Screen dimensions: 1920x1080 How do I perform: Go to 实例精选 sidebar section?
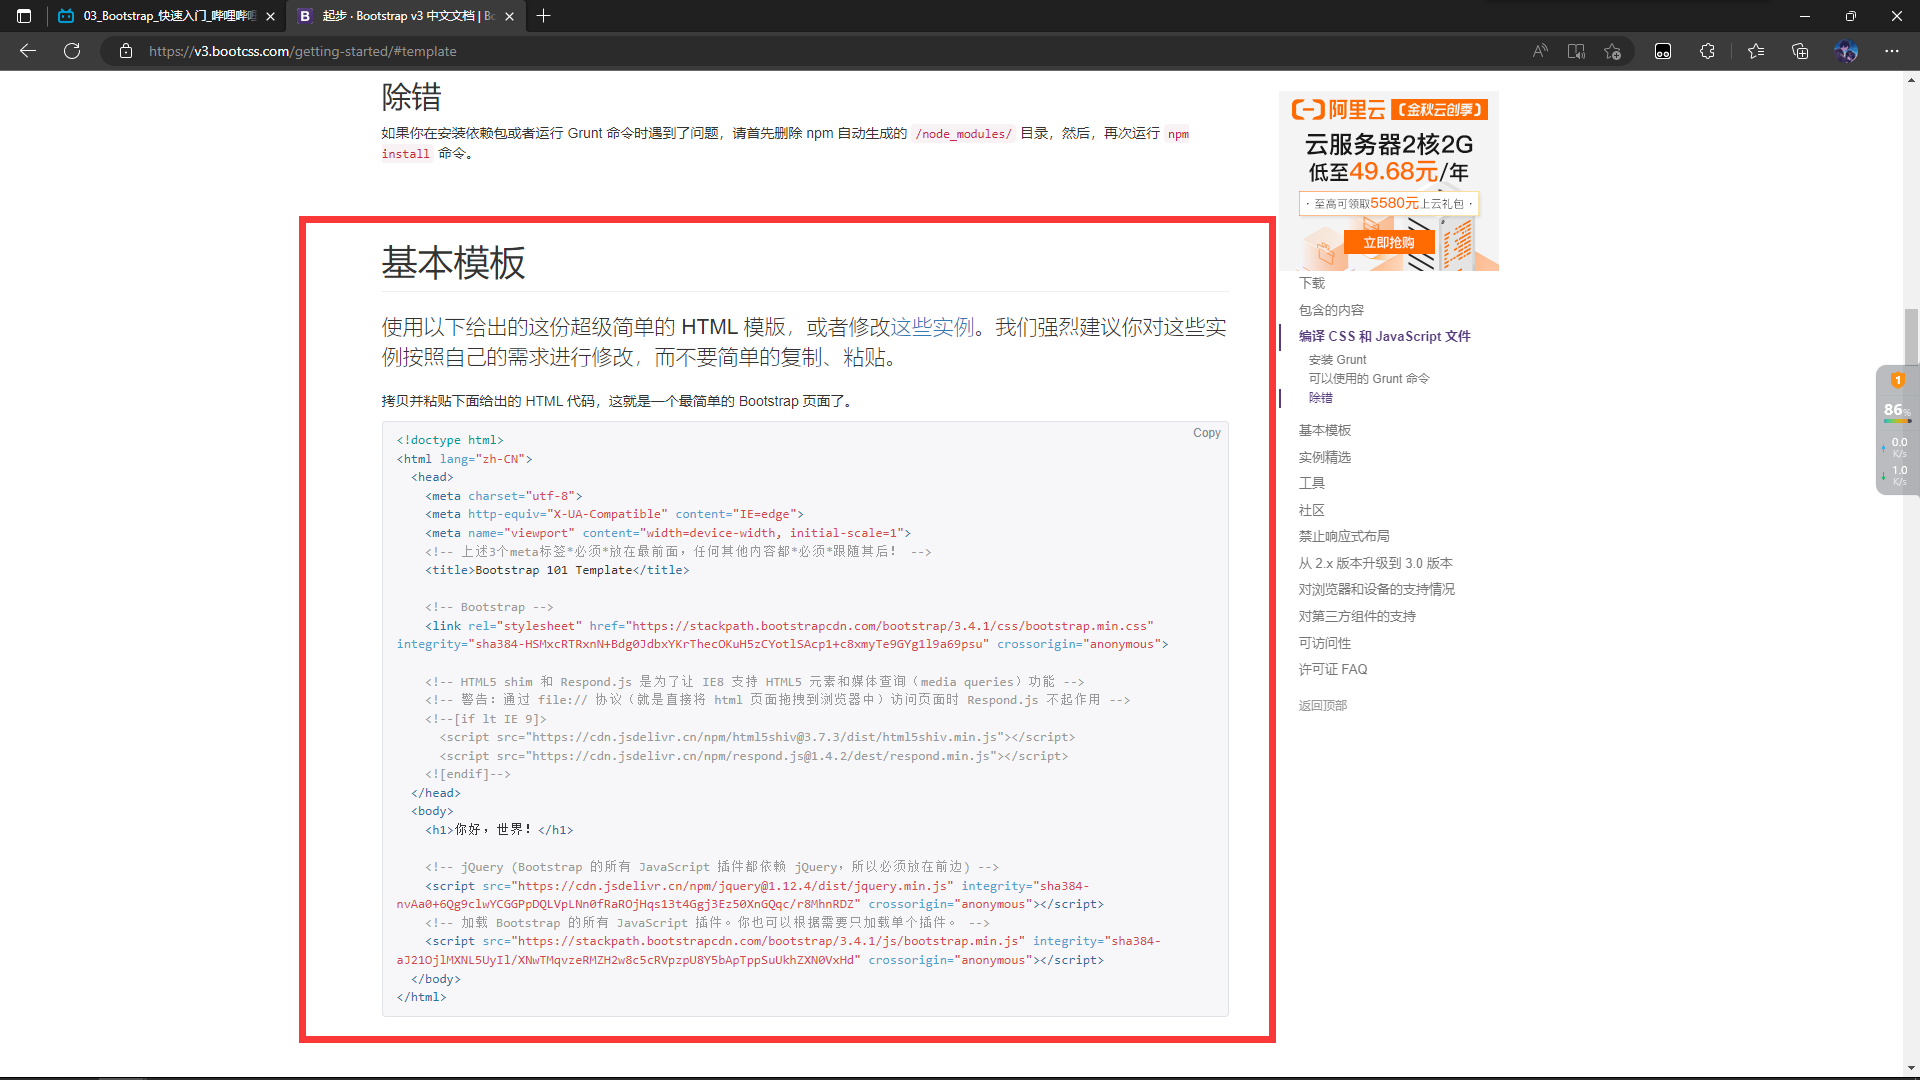1324,457
